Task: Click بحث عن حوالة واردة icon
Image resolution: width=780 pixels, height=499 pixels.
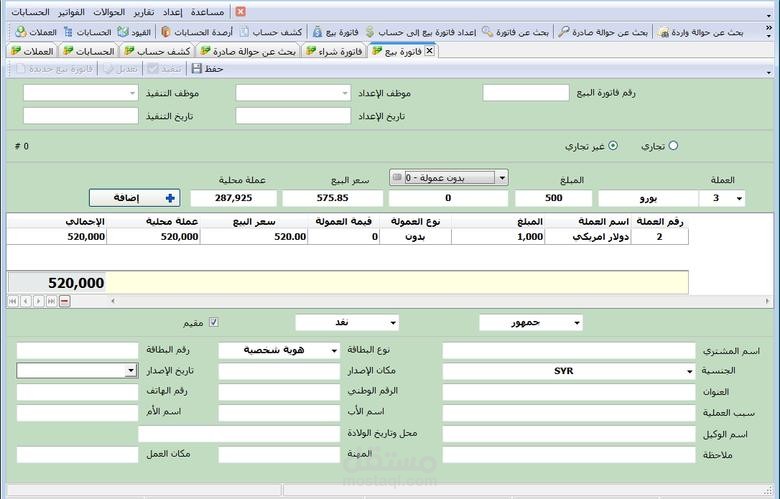Action: click(x=663, y=32)
